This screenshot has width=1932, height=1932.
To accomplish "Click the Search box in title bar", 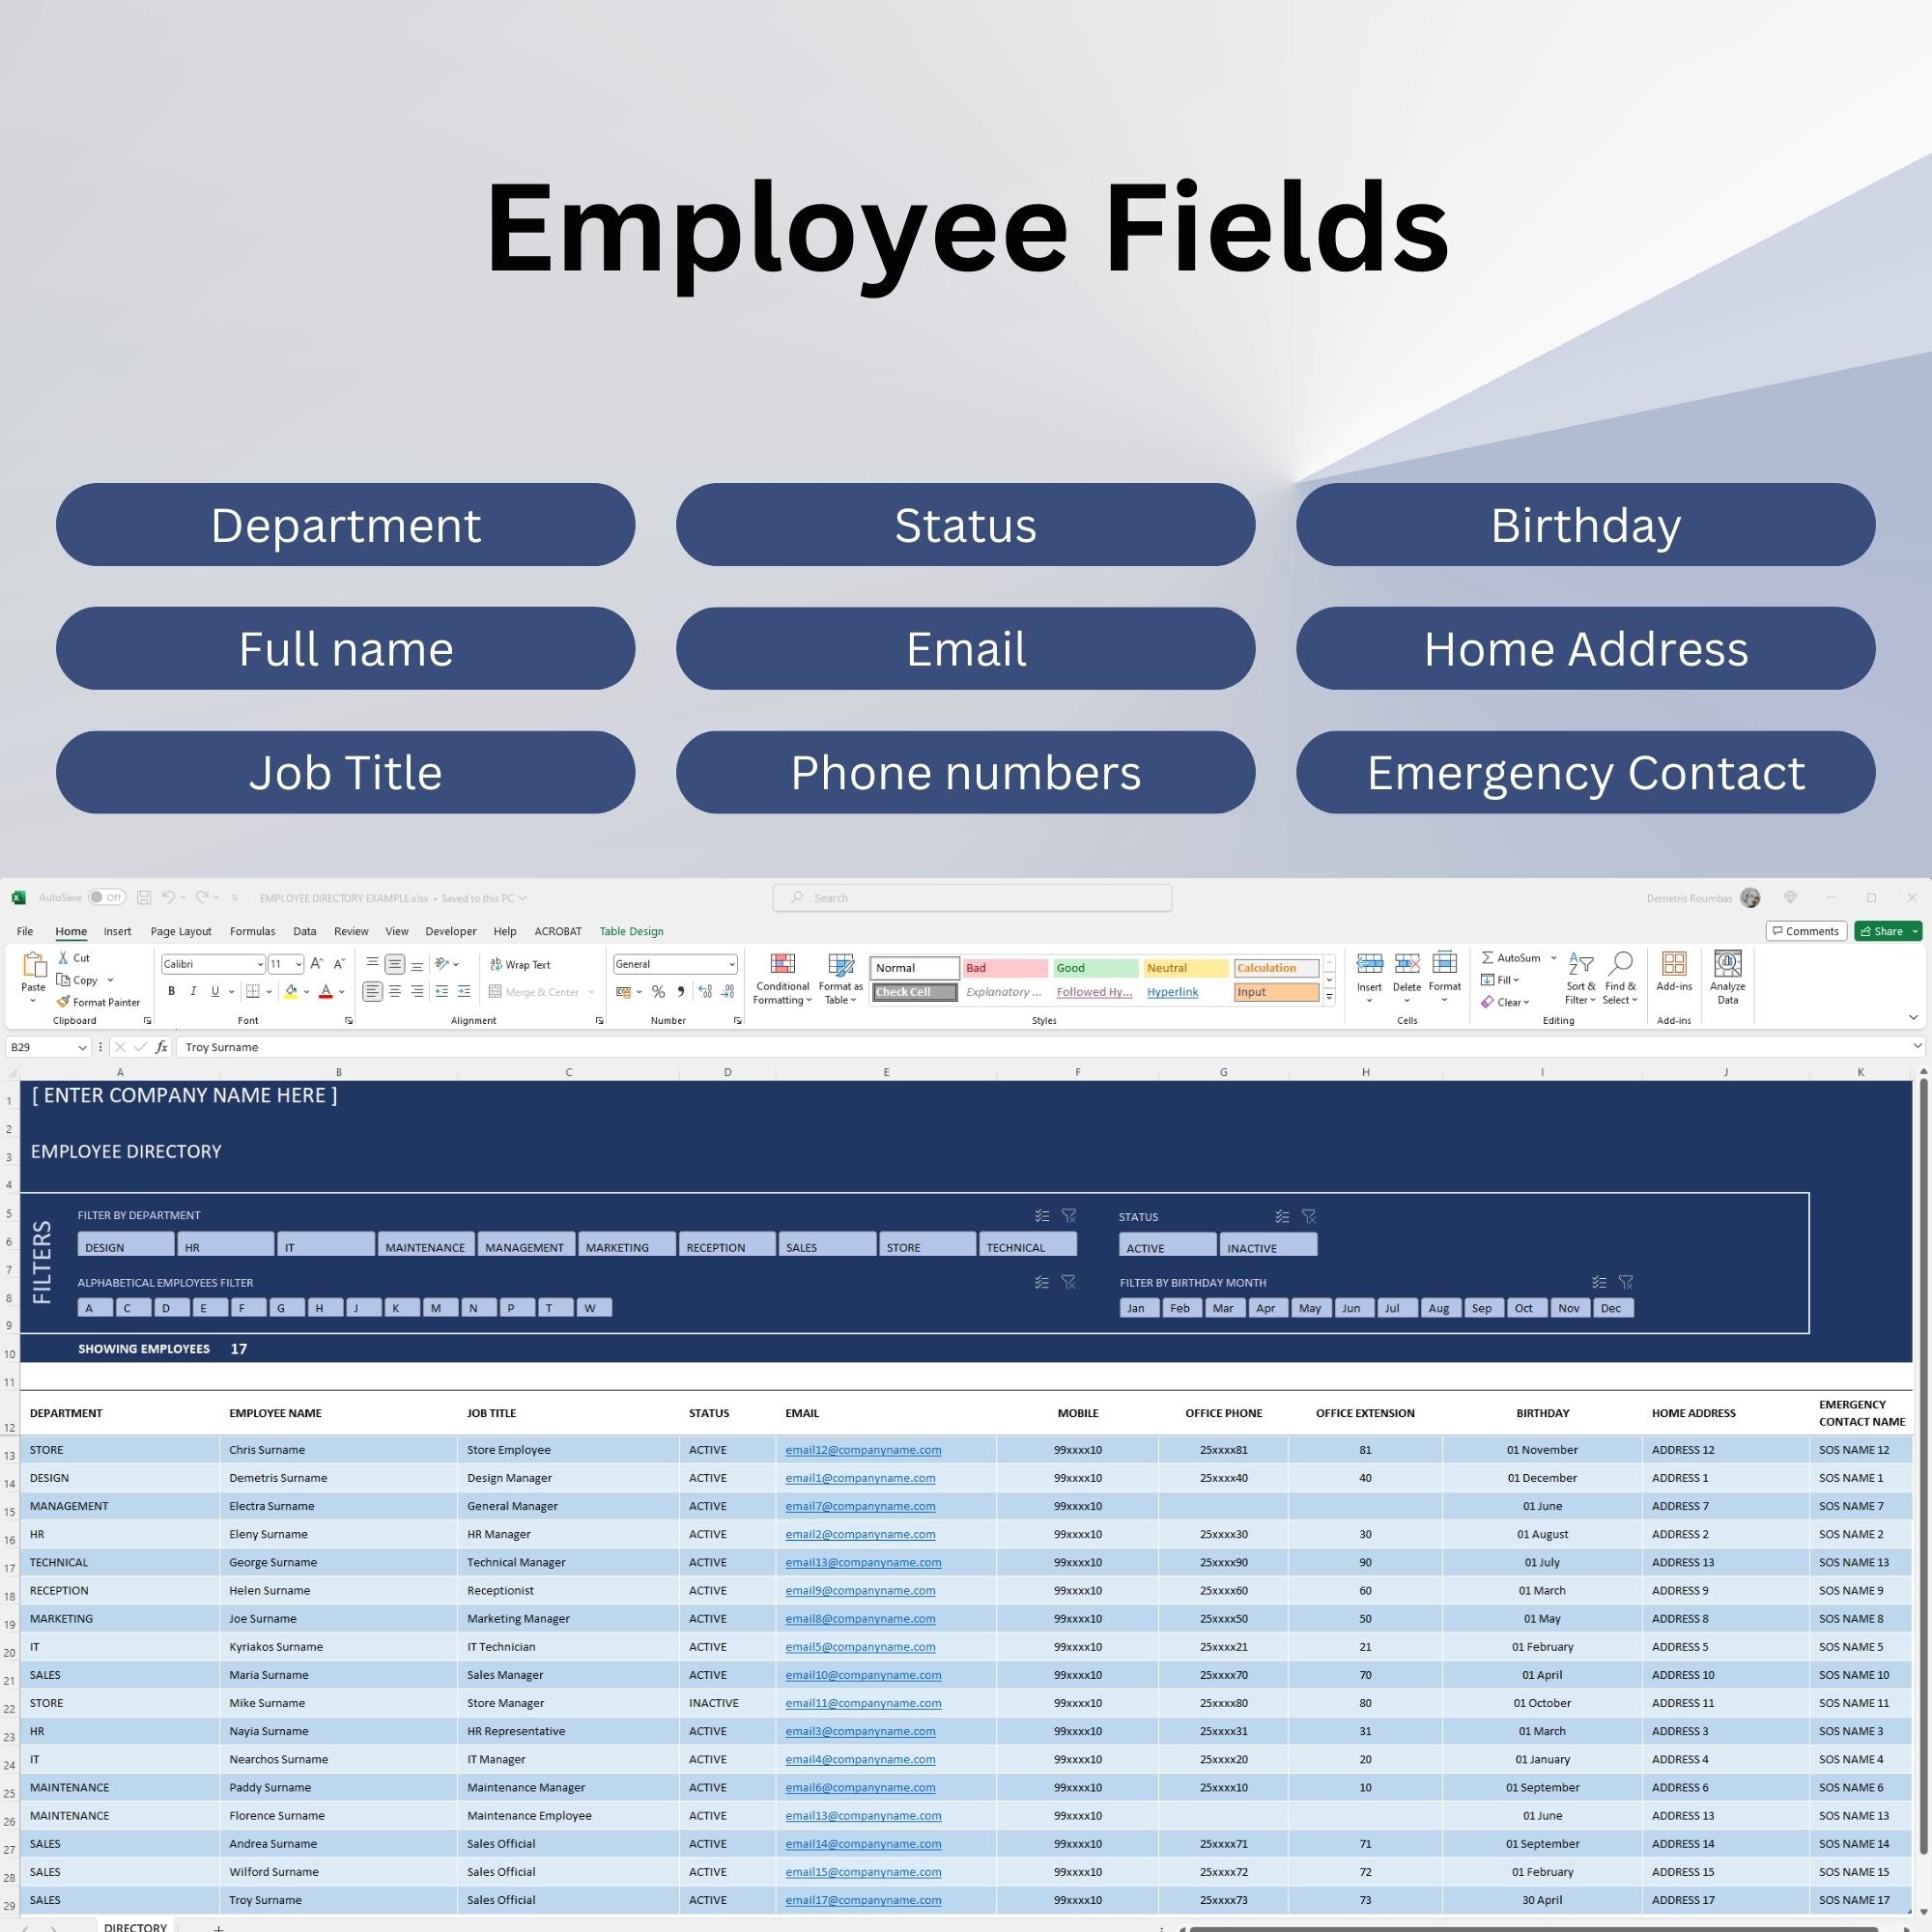I will (972, 898).
